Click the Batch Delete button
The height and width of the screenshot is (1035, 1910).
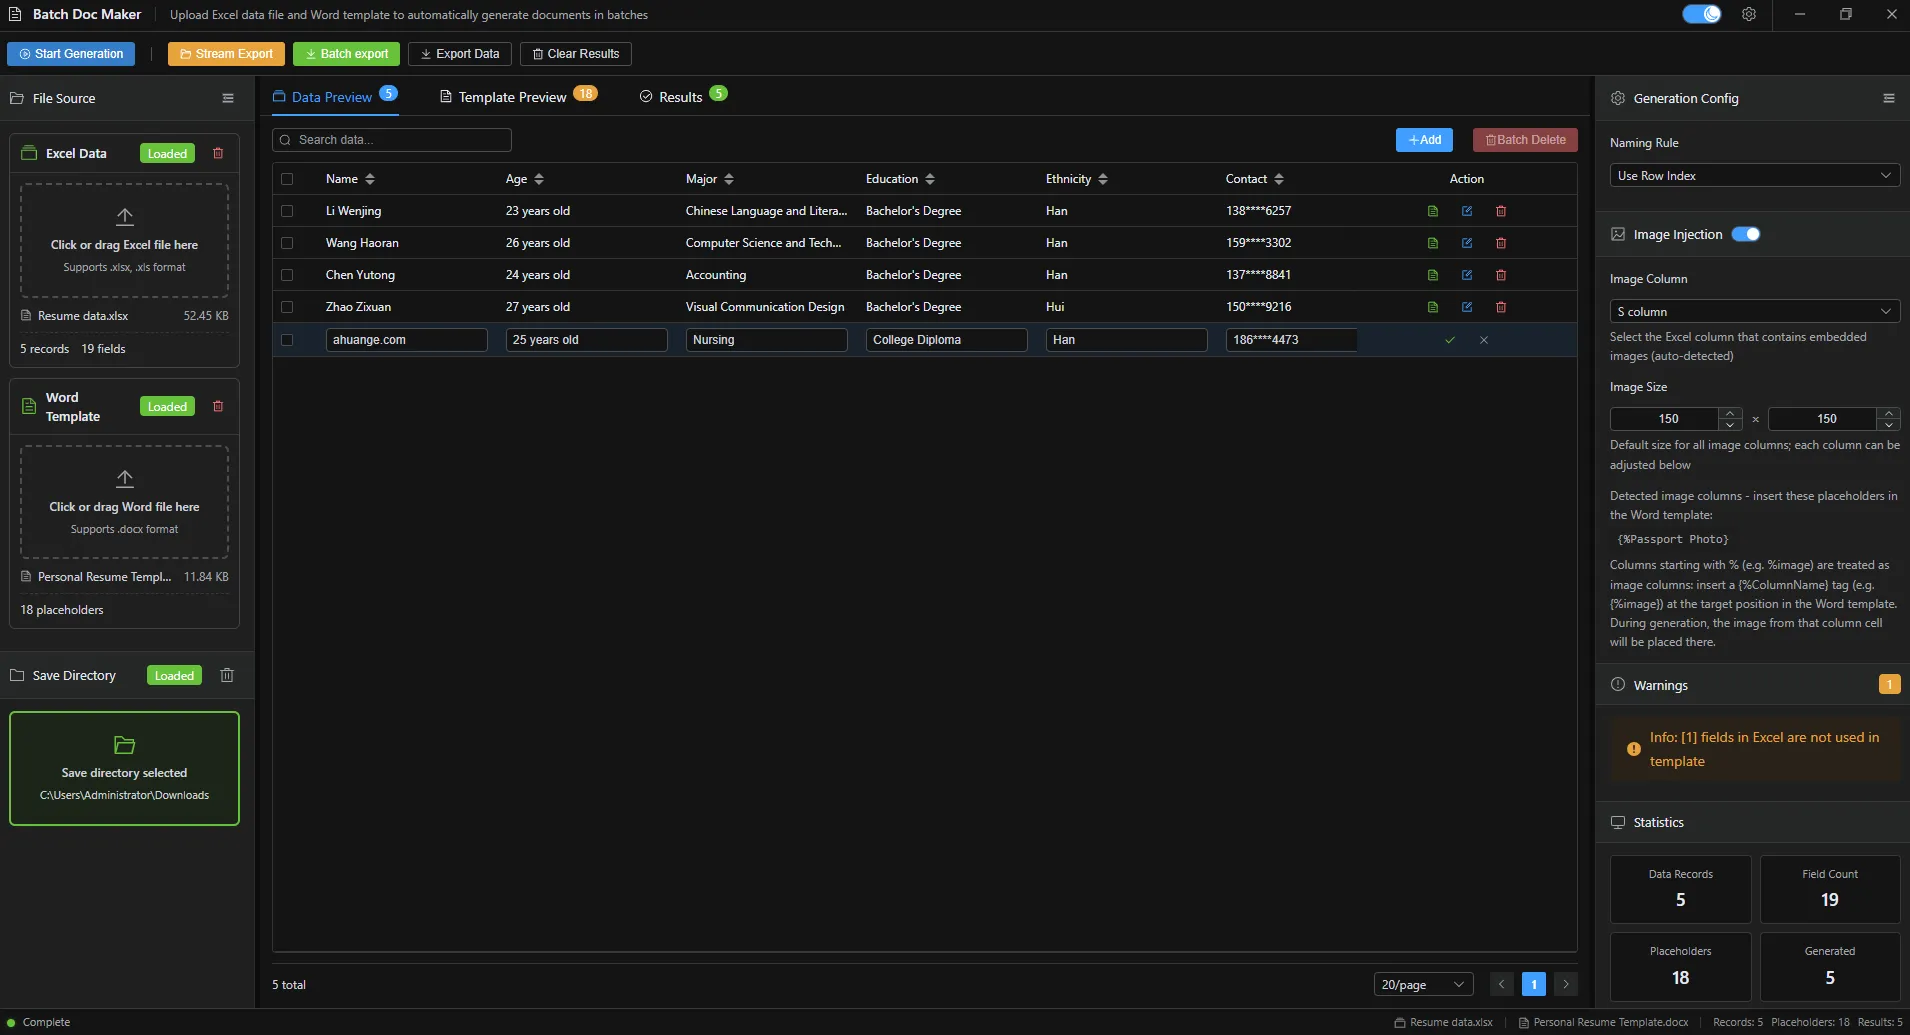point(1525,140)
